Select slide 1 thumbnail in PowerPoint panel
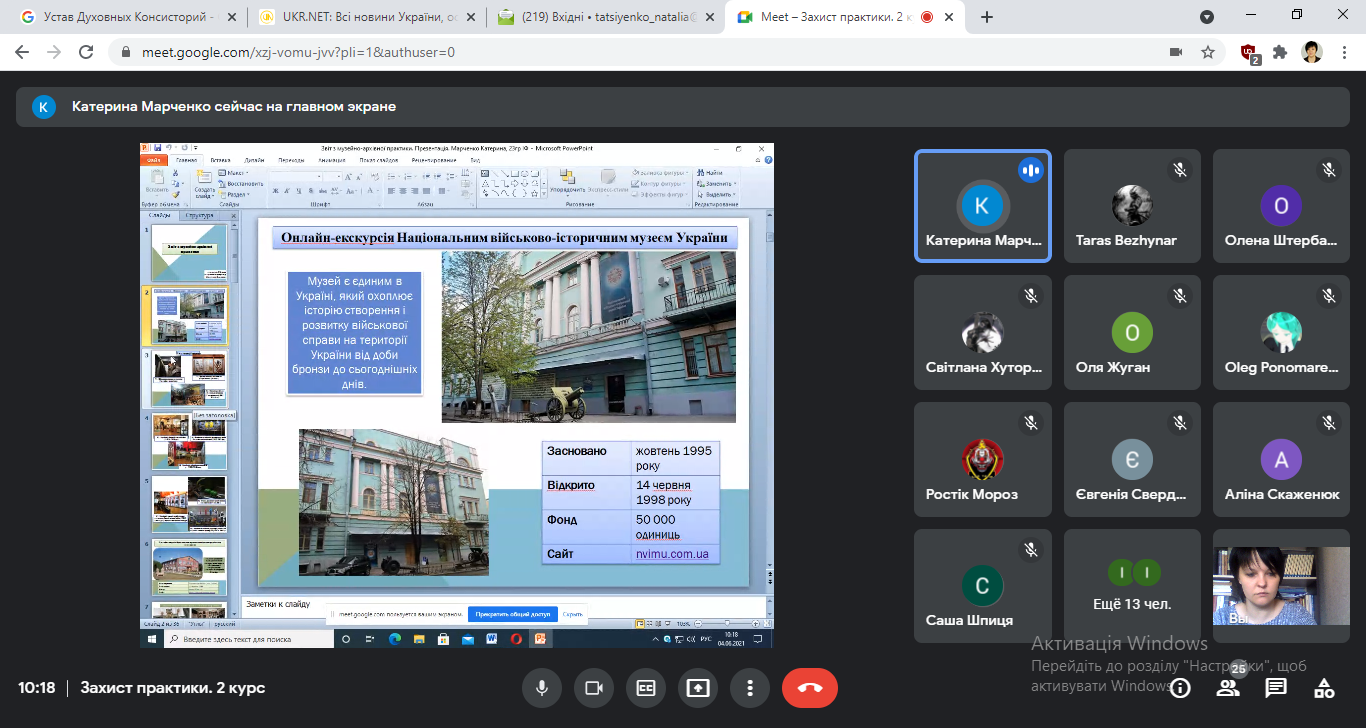 coord(189,253)
